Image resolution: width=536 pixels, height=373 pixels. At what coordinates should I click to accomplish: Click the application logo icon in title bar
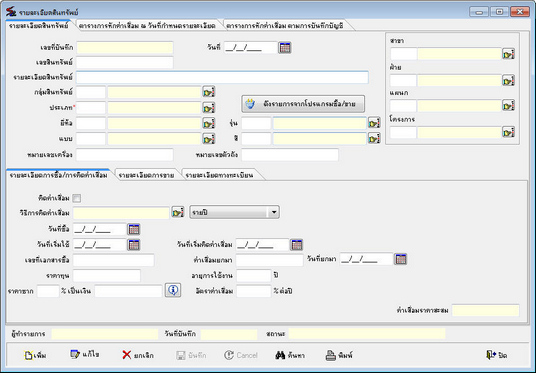(11, 12)
